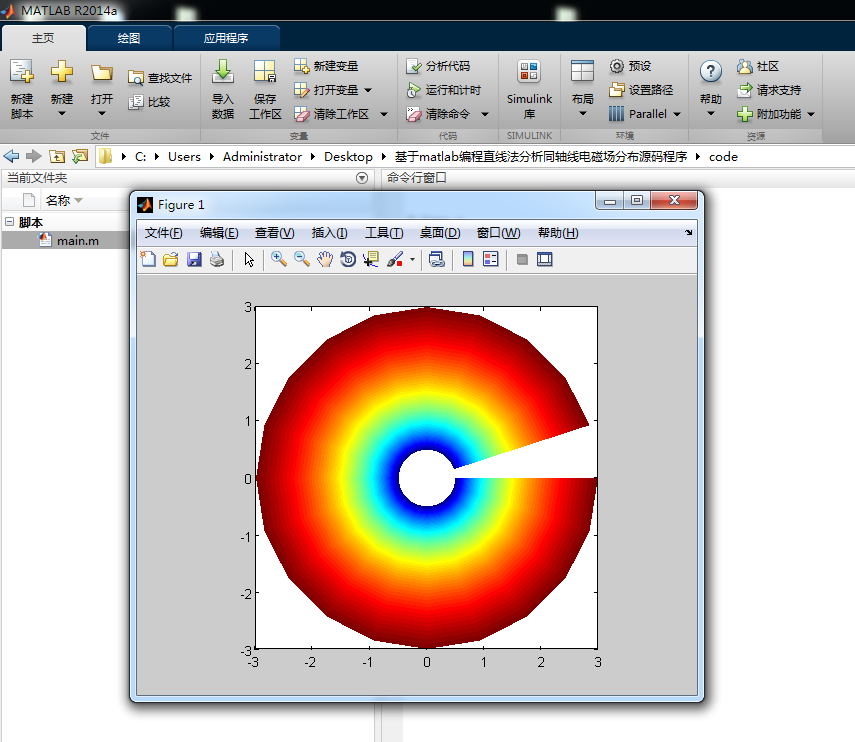Image resolution: width=855 pixels, height=742 pixels.
Task: Click Browse for folder button
Action: click(80, 157)
